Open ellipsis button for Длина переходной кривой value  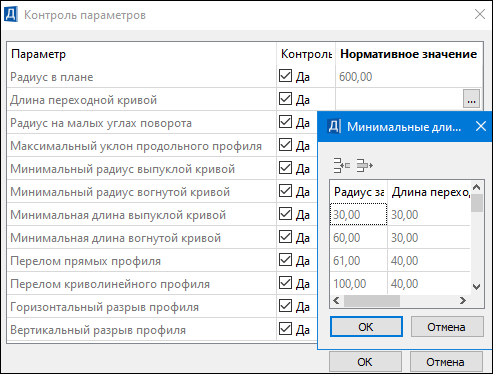pyautogui.click(x=471, y=99)
